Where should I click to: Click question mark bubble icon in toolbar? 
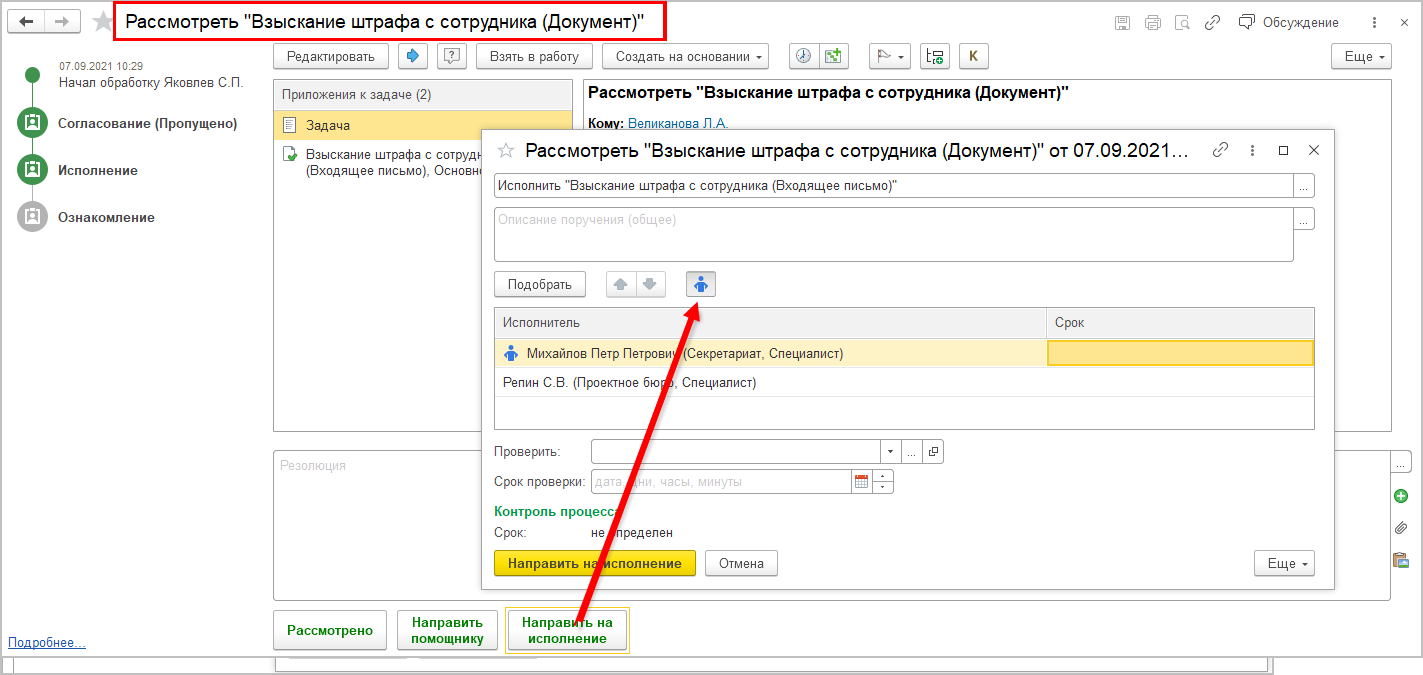click(452, 57)
